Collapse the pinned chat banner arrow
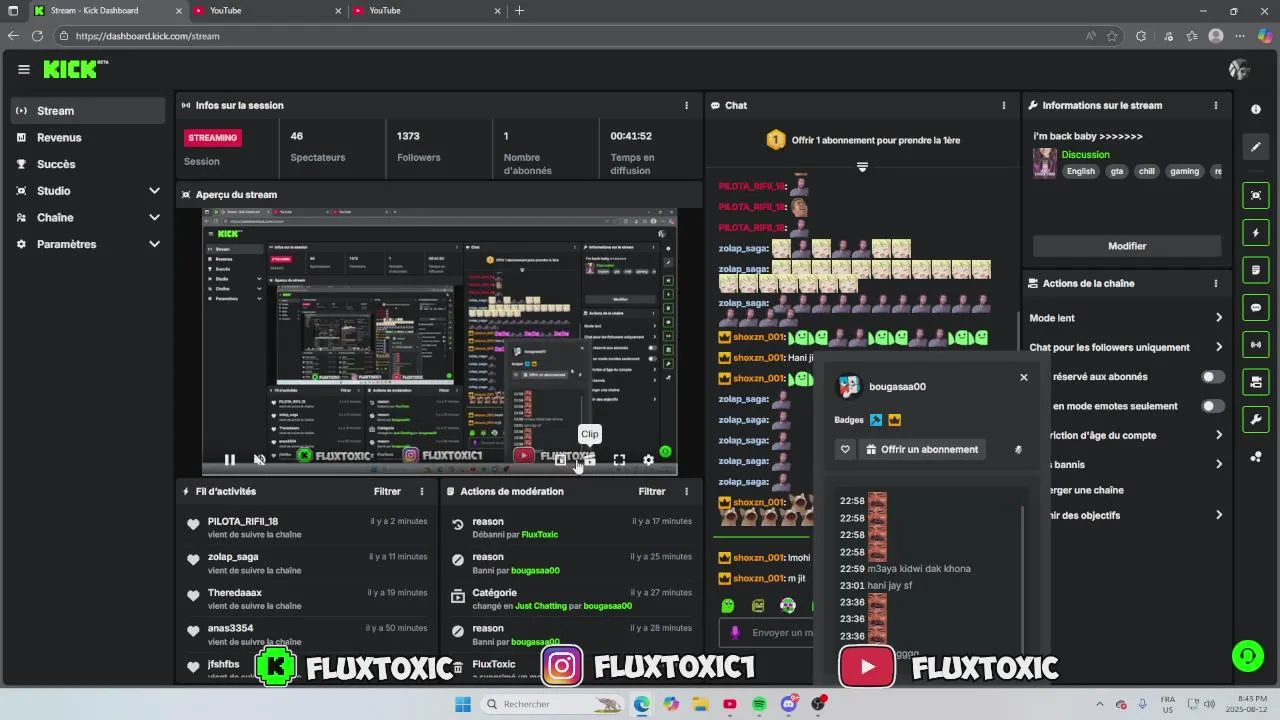 tap(862, 167)
